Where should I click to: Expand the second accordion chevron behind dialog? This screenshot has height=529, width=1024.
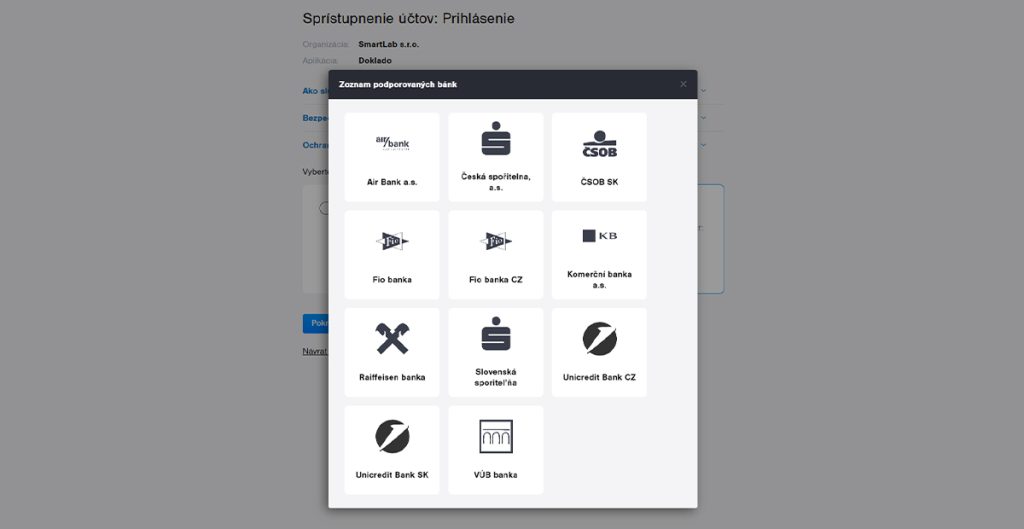(x=703, y=118)
